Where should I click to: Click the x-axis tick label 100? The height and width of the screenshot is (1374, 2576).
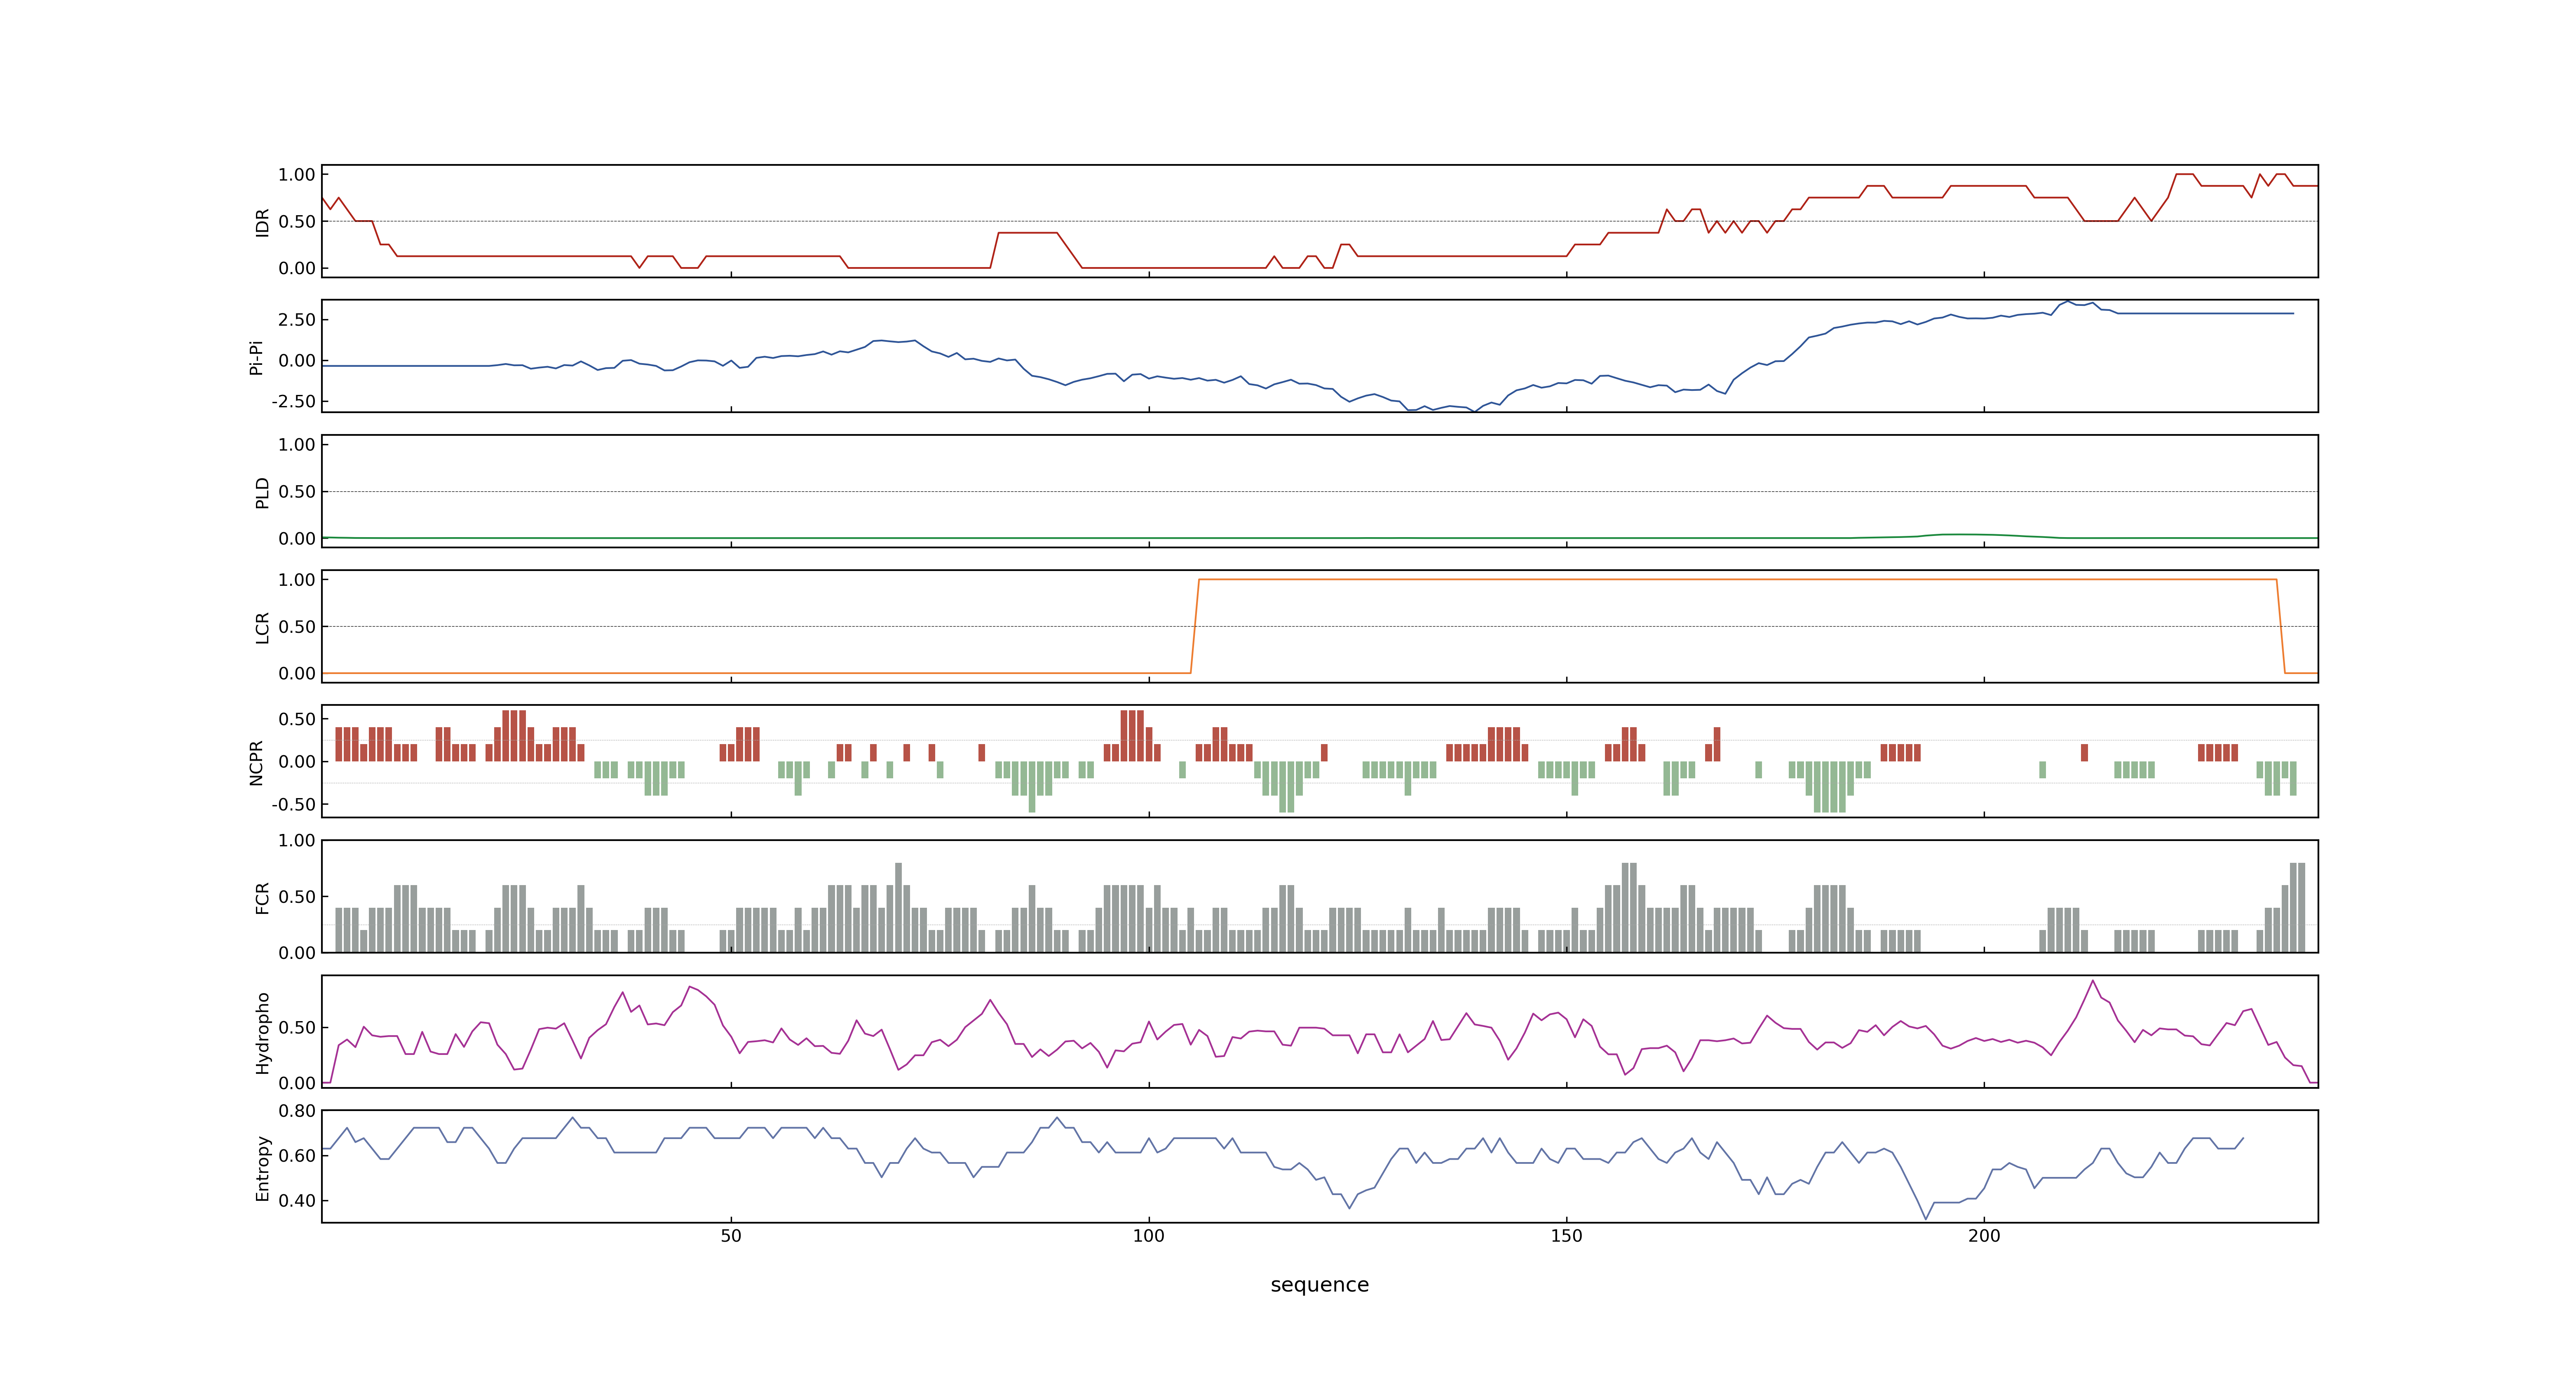1148,1235
